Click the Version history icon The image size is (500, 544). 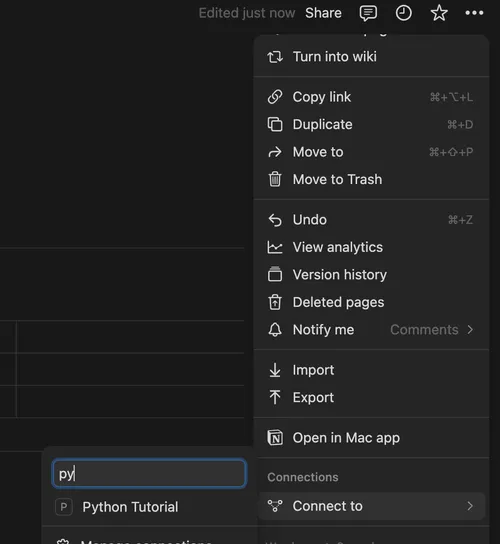(x=275, y=274)
